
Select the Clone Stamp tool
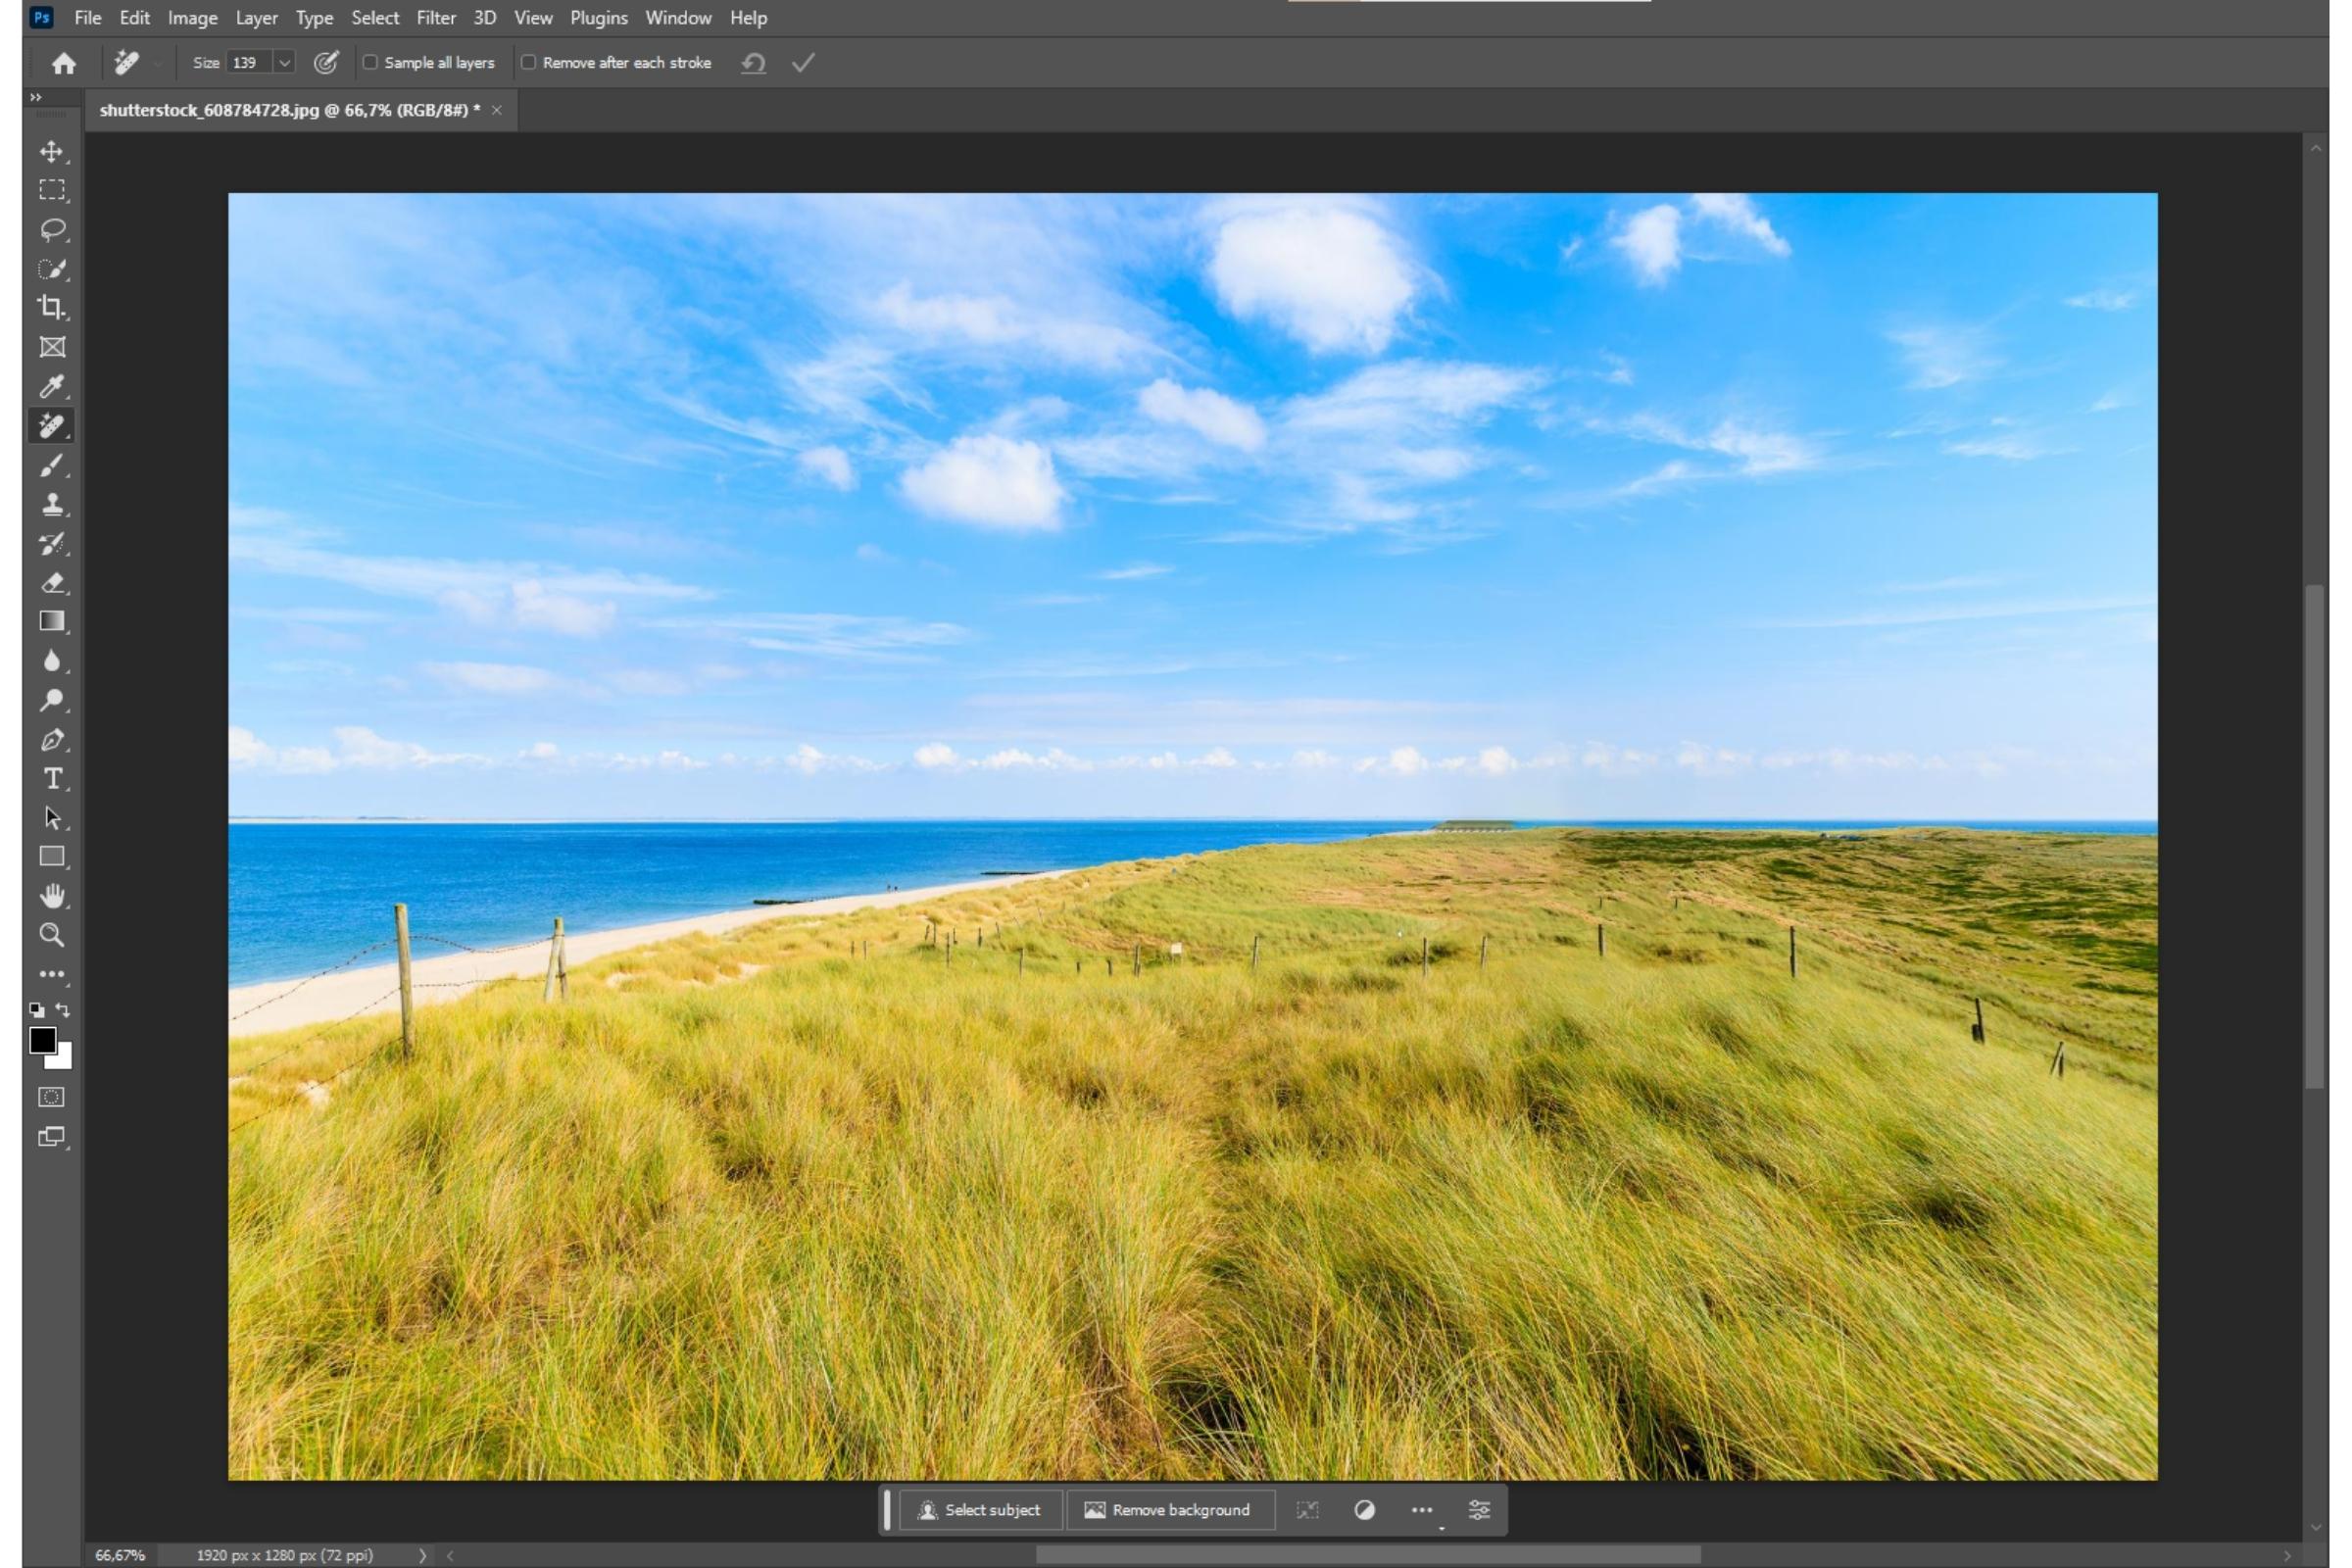point(52,504)
